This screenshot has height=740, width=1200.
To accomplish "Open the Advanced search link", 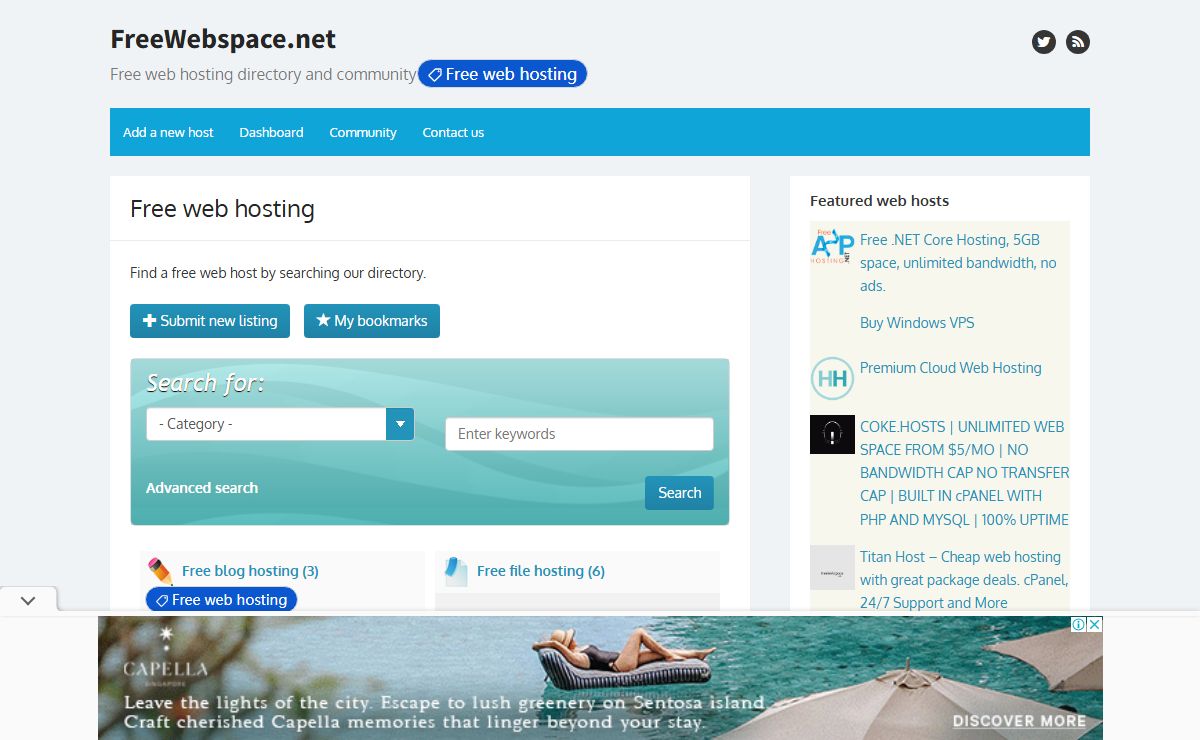I will (x=202, y=488).
